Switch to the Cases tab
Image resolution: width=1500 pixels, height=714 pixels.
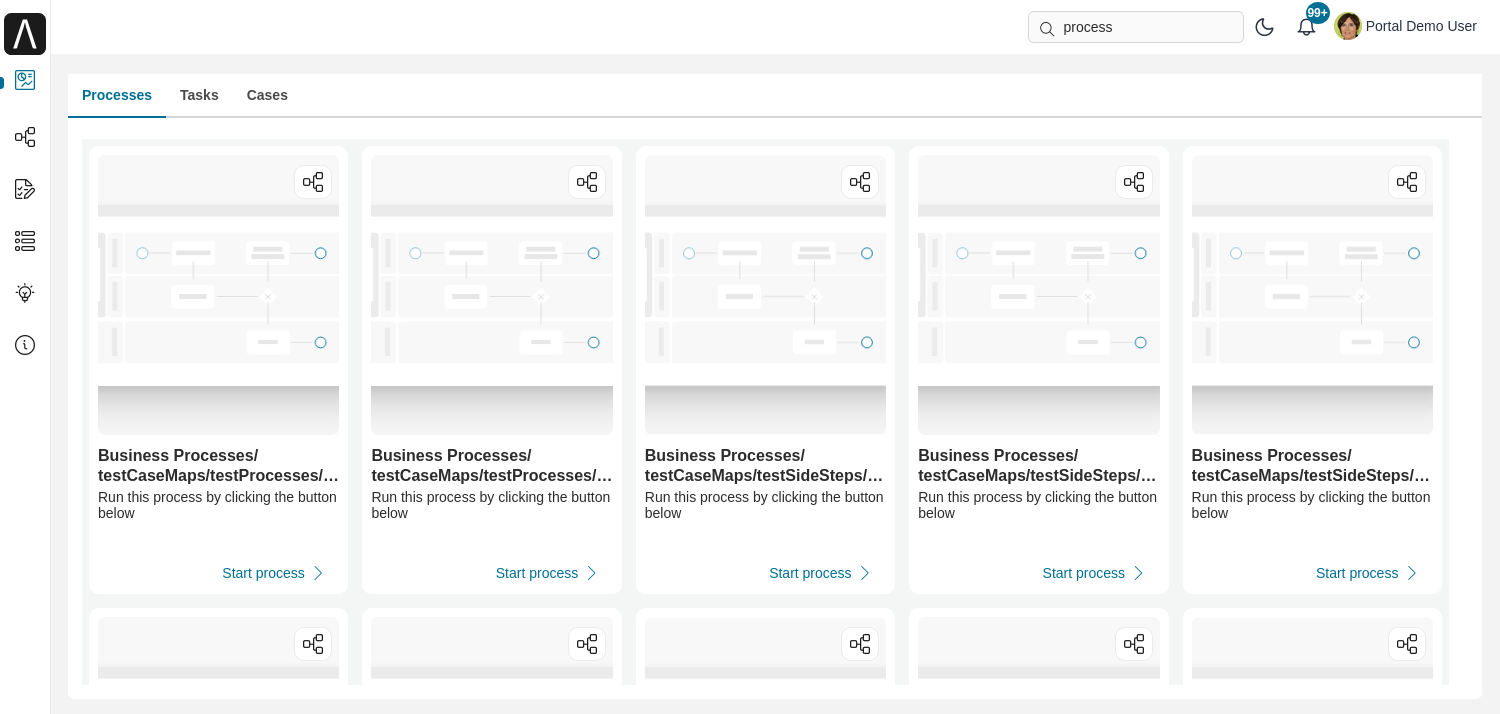click(x=267, y=95)
